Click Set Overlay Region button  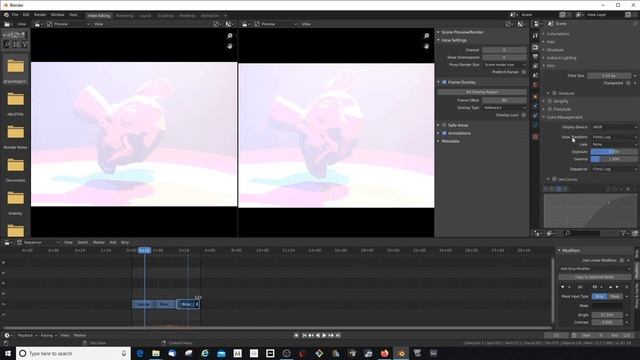point(482,92)
